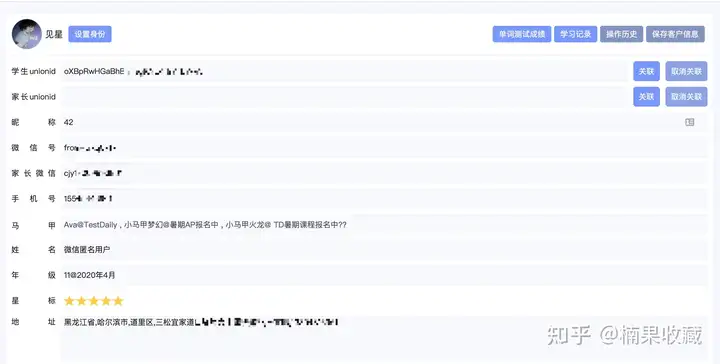The width and height of the screenshot is (720, 364).
Task: Set 星标 rating to two stars
Action: [81, 301]
